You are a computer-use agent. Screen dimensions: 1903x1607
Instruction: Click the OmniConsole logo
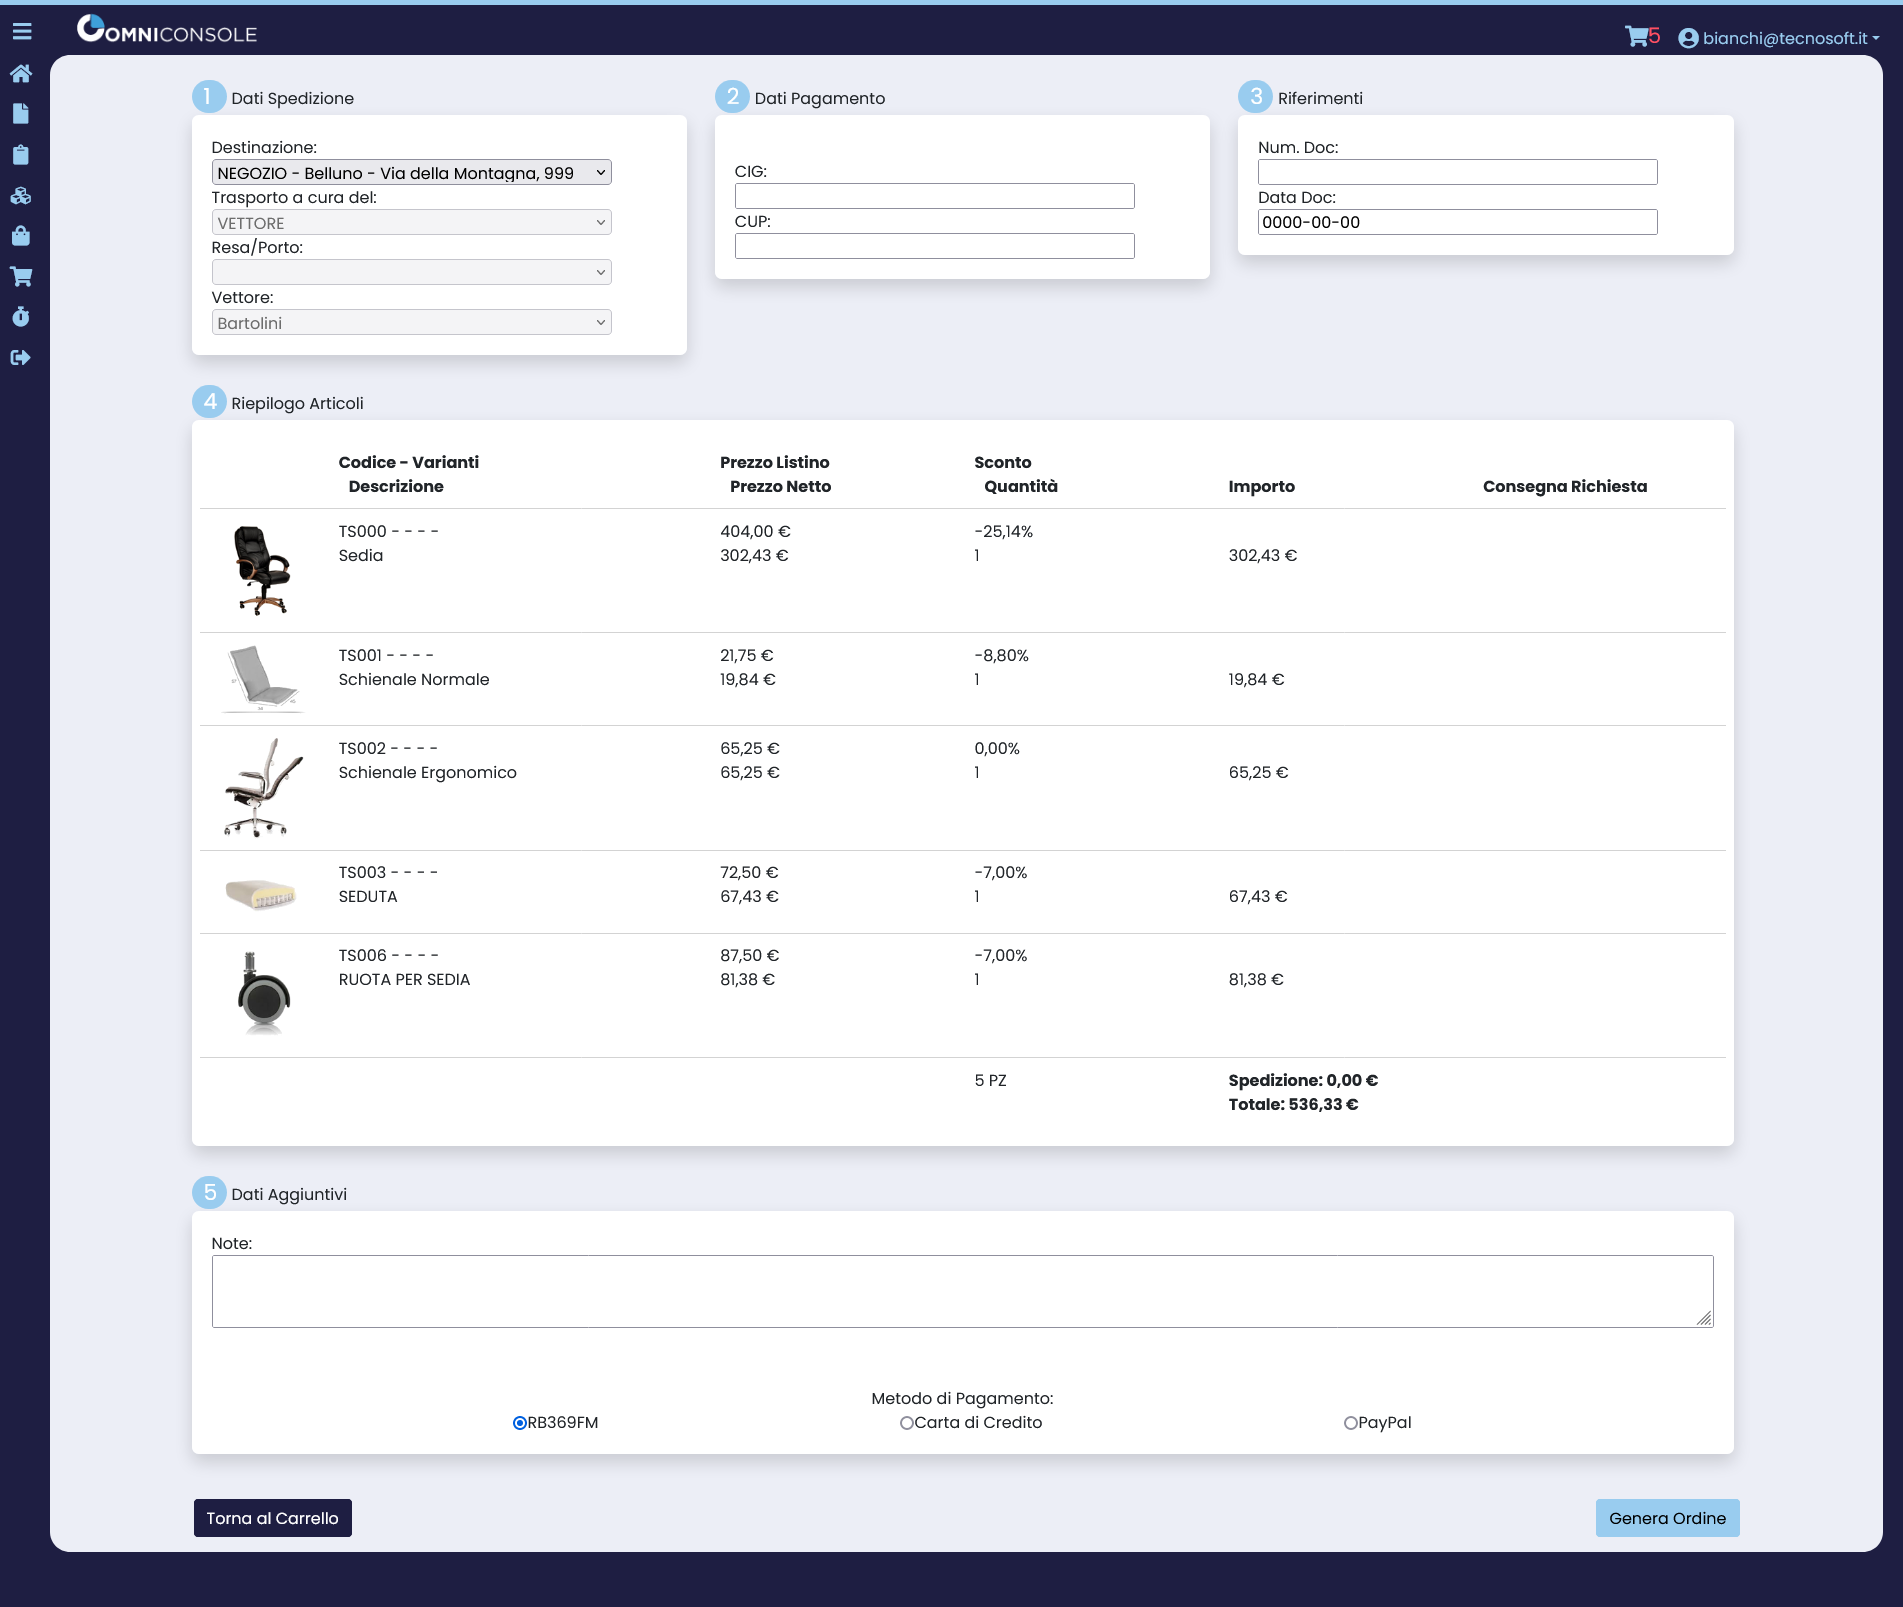167,31
